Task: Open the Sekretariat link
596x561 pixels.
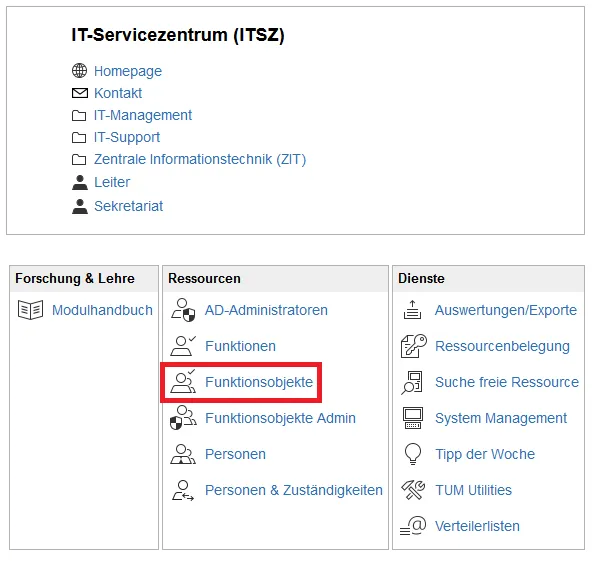Action: click(128, 206)
